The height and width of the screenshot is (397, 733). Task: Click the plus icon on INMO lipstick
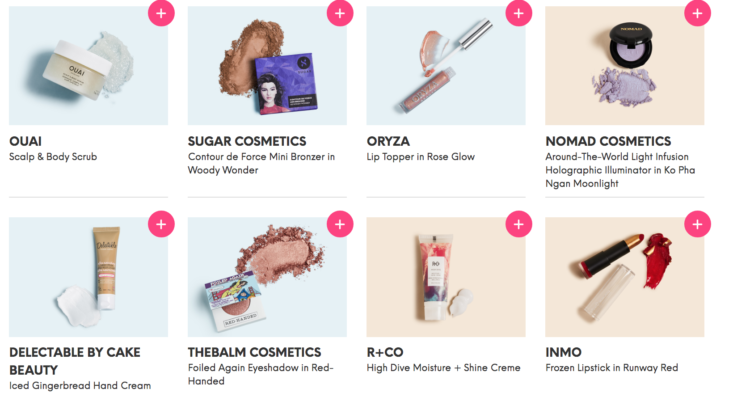(697, 224)
